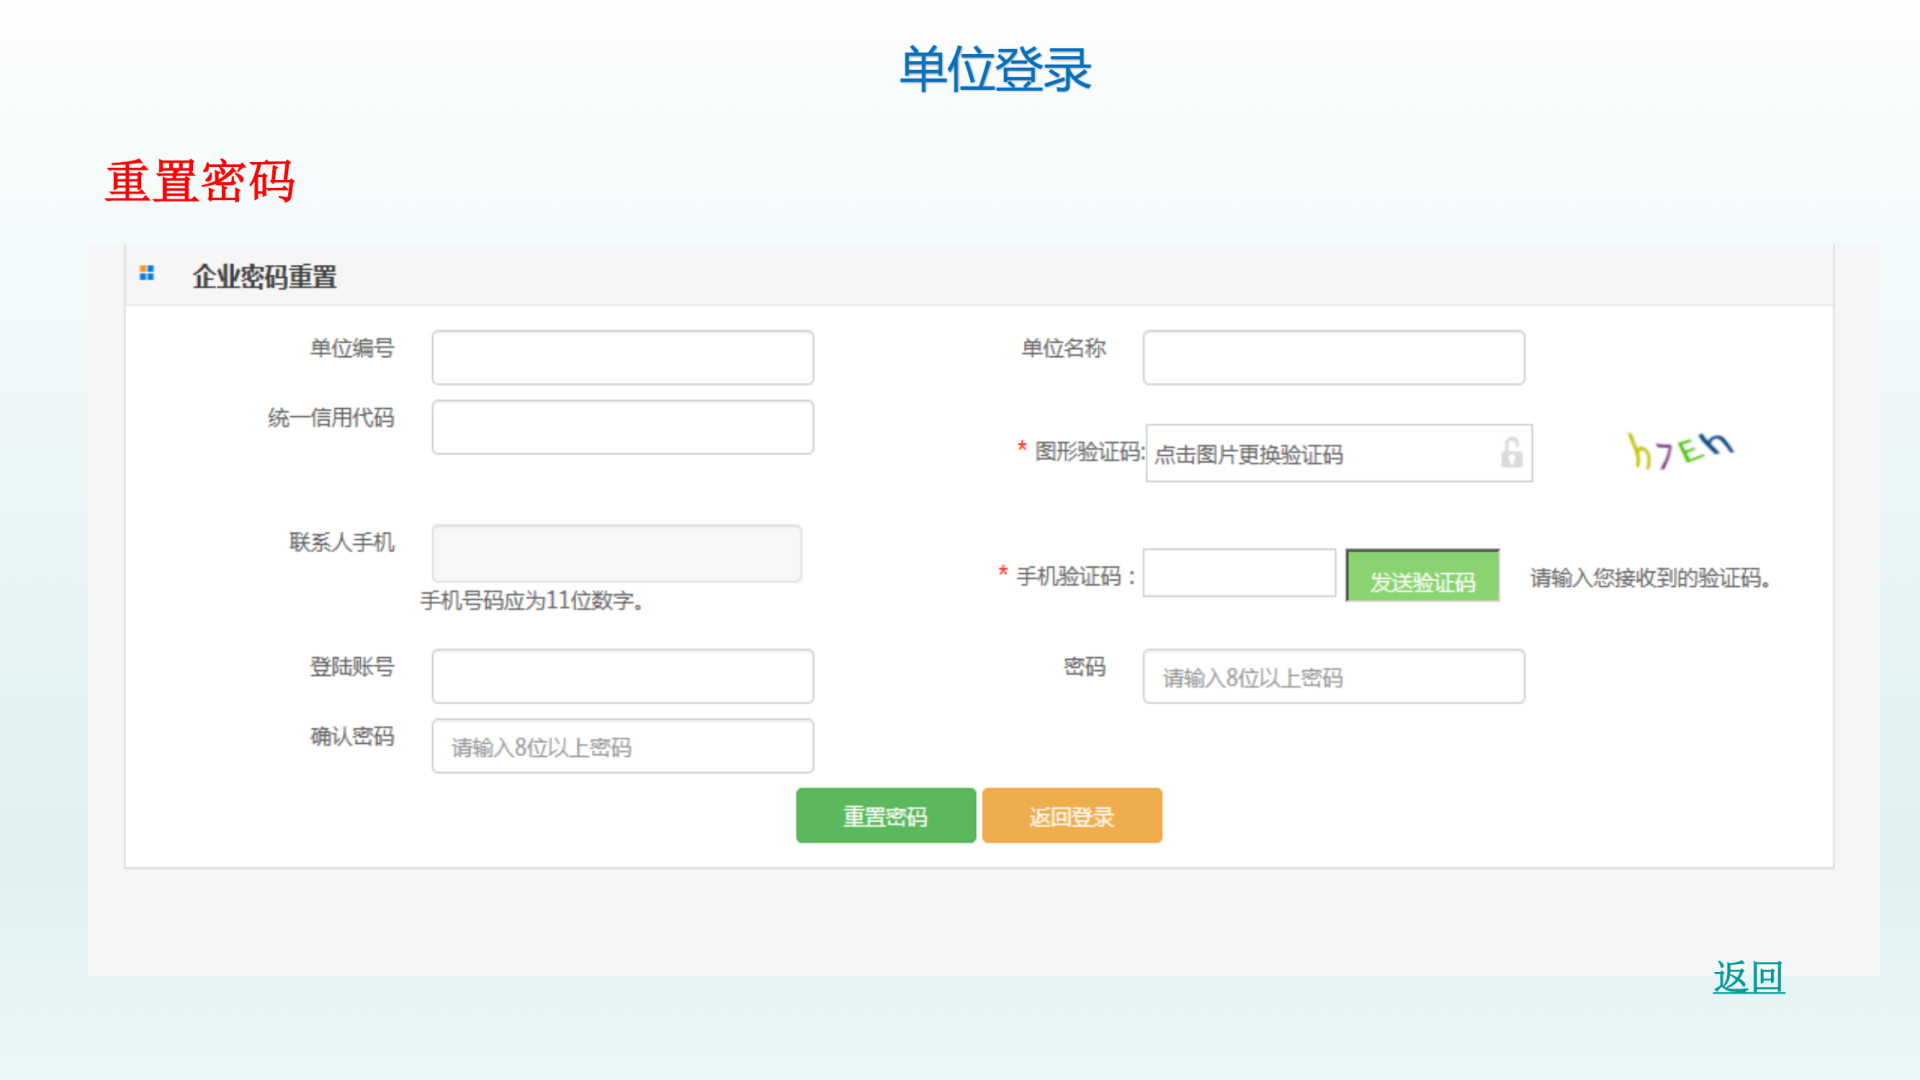The height and width of the screenshot is (1080, 1920).
Task: Click the 企业密码重置 panel header
Action: (264, 277)
